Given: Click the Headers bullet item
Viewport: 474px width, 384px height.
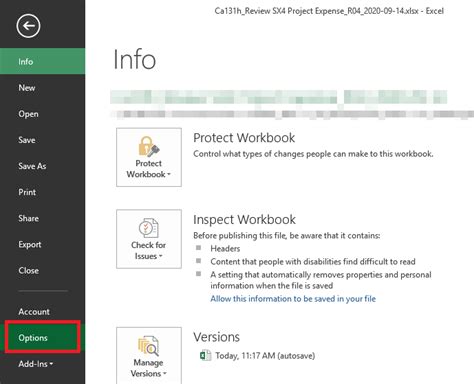Looking at the screenshot, I should (x=225, y=249).
